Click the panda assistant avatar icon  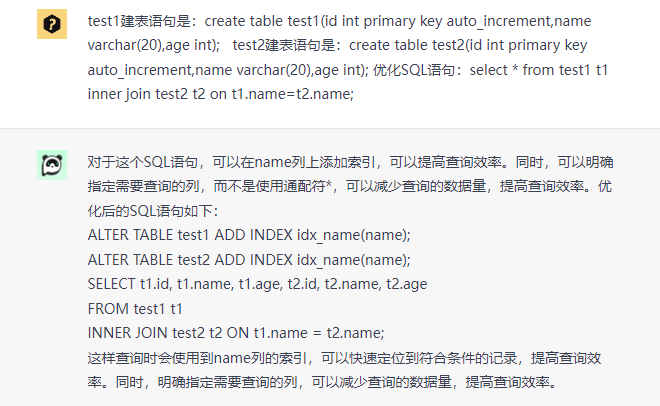52,165
